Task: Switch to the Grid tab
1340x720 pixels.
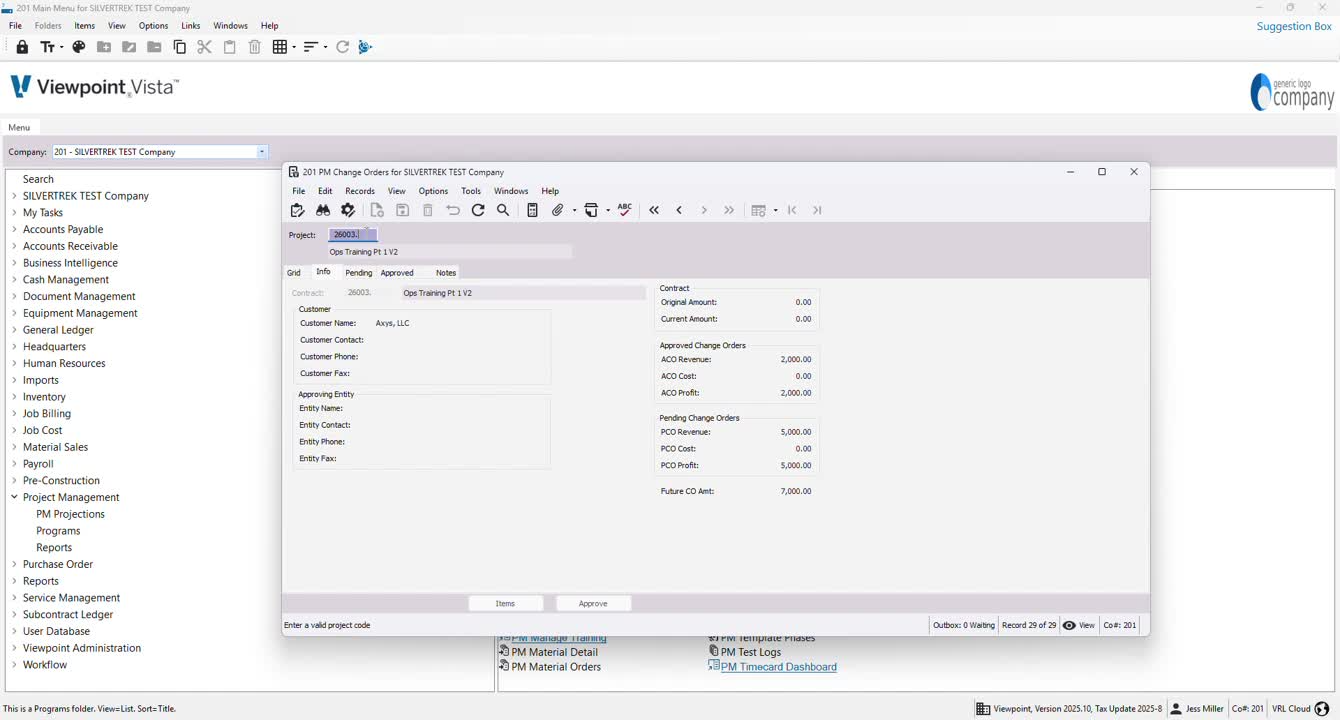Action: 294,273
